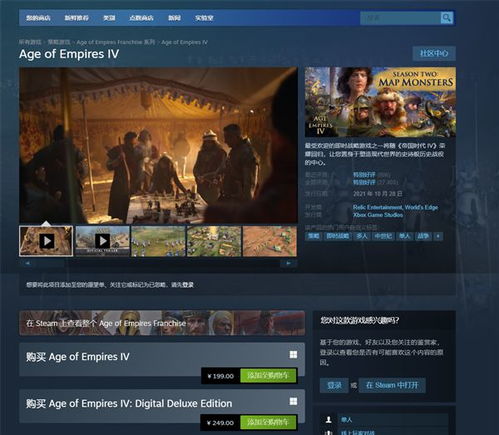499x435 pixels.
Task: Click the single-player person icon in features list
Action: (329, 420)
